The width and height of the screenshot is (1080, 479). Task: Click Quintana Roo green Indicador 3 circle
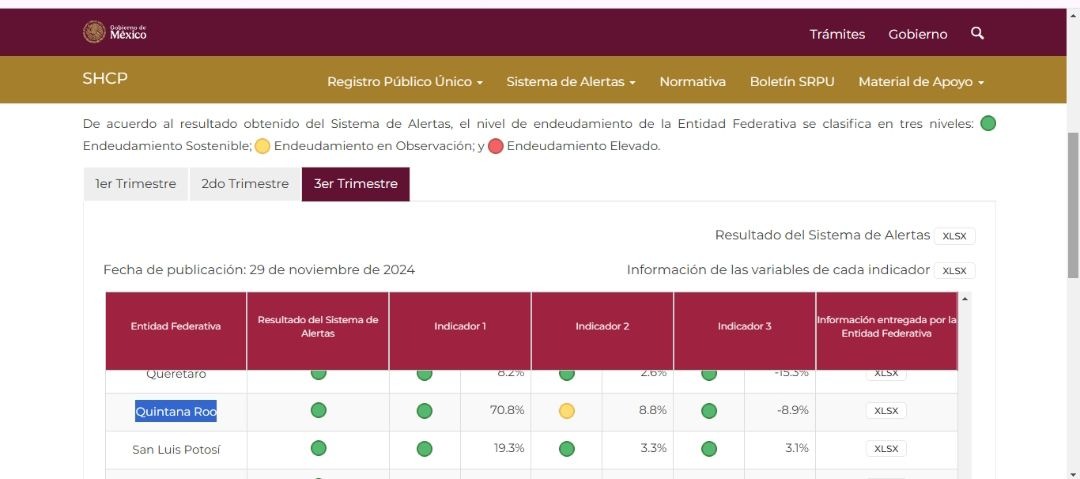[x=709, y=411]
